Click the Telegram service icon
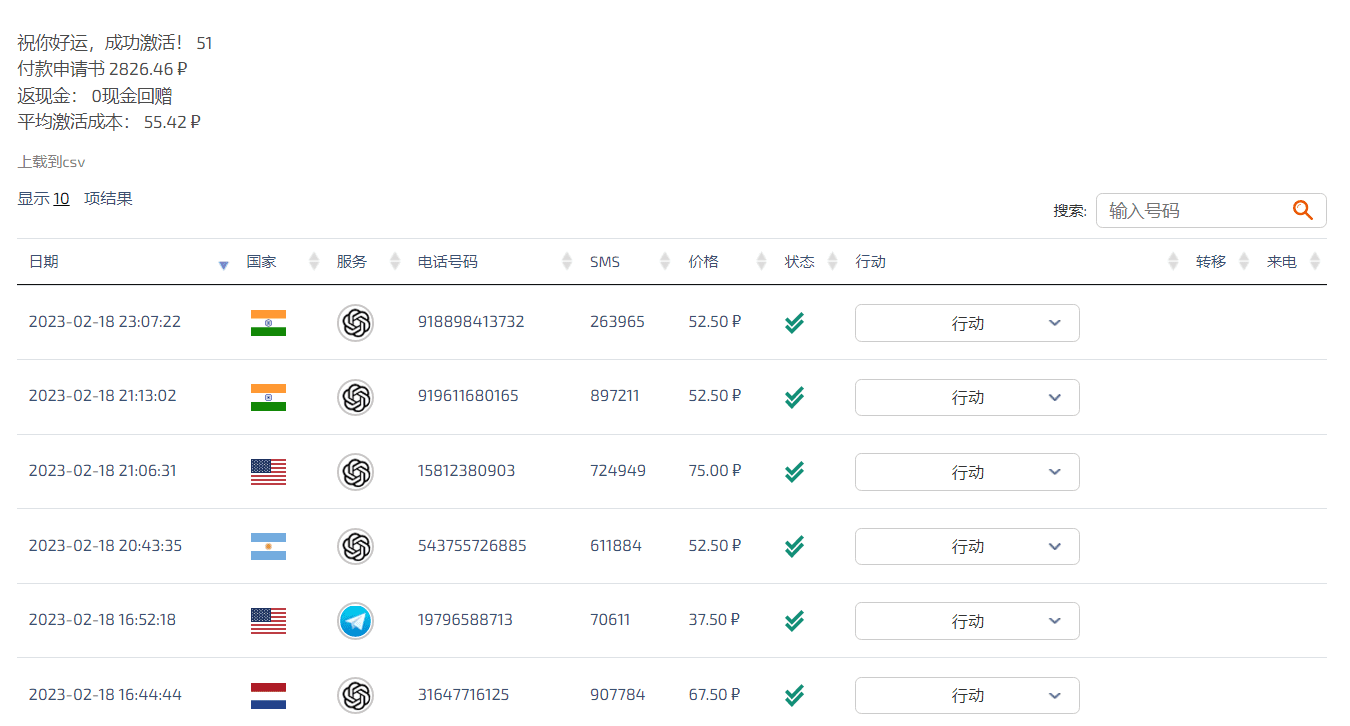 coord(355,621)
